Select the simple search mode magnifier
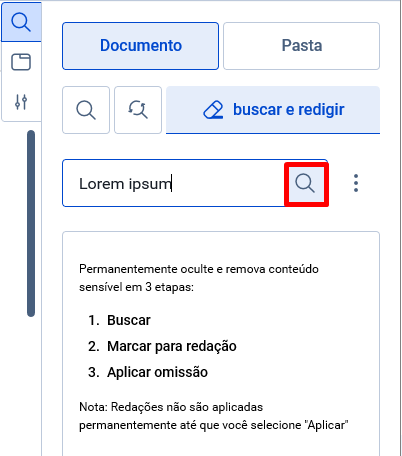 tap(86, 110)
